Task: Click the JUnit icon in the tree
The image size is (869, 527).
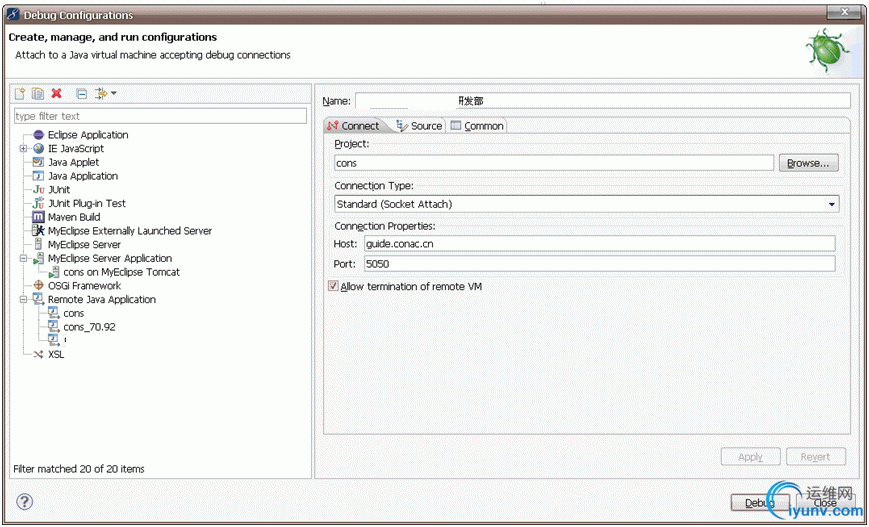Action: click(x=38, y=190)
